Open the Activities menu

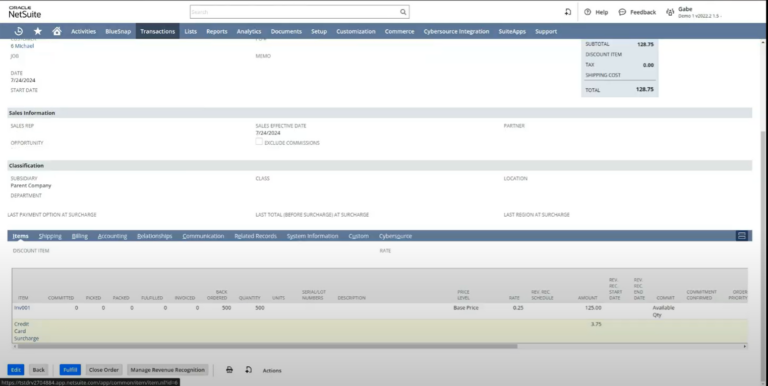click(83, 31)
